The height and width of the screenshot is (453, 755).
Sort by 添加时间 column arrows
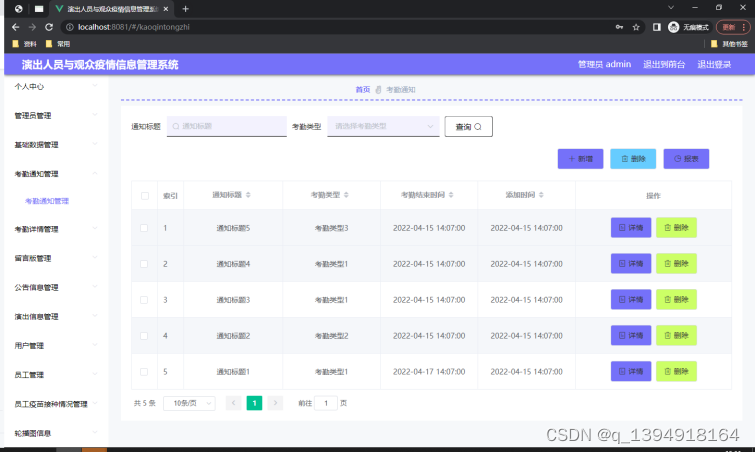pyautogui.click(x=541, y=195)
